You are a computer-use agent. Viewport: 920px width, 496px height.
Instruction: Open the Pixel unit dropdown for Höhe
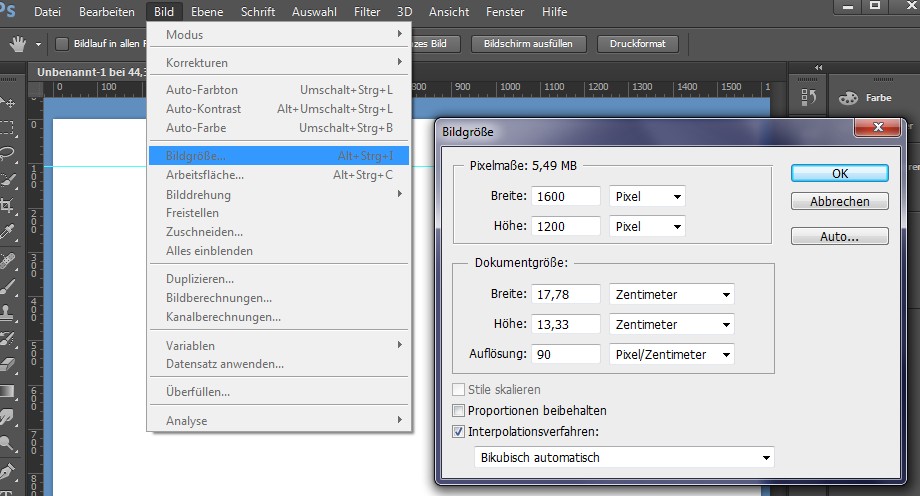click(x=647, y=227)
